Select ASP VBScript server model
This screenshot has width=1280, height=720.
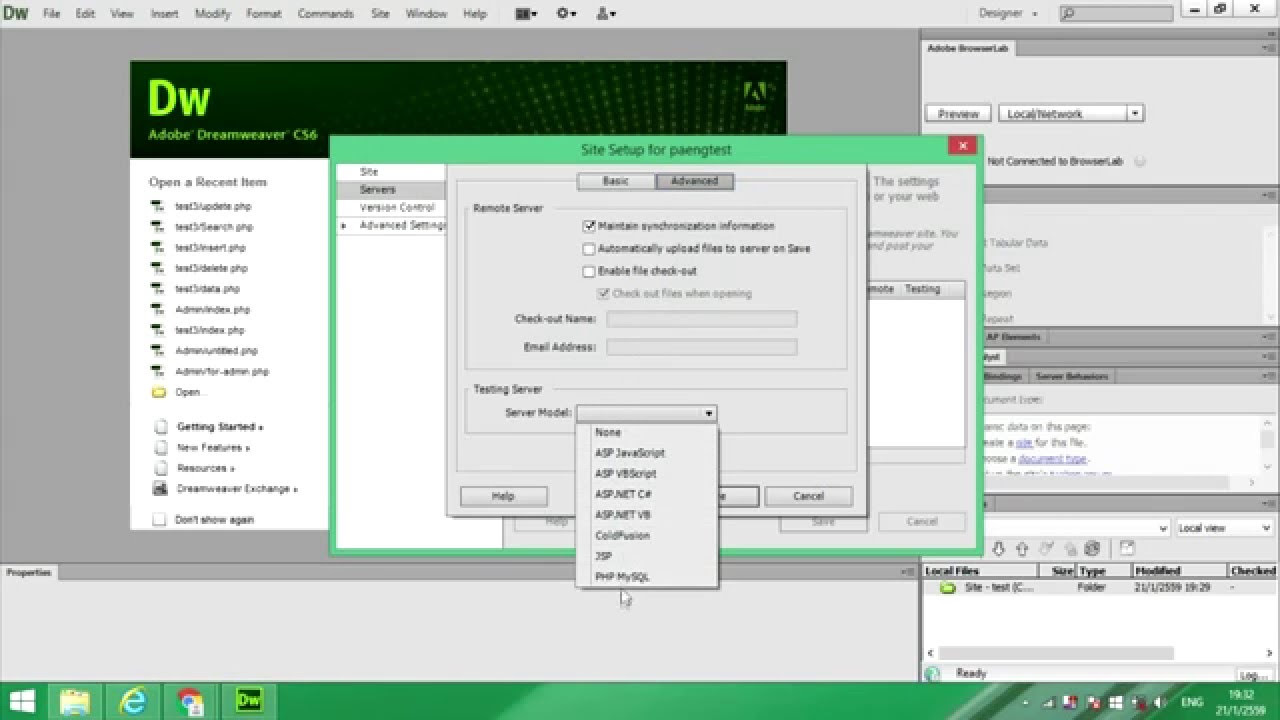(626, 474)
